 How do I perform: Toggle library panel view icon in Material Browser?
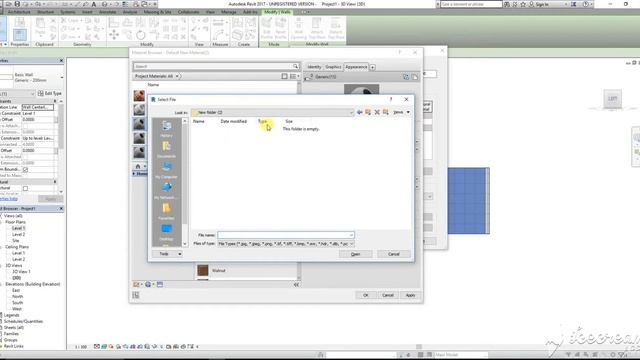pos(284,76)
